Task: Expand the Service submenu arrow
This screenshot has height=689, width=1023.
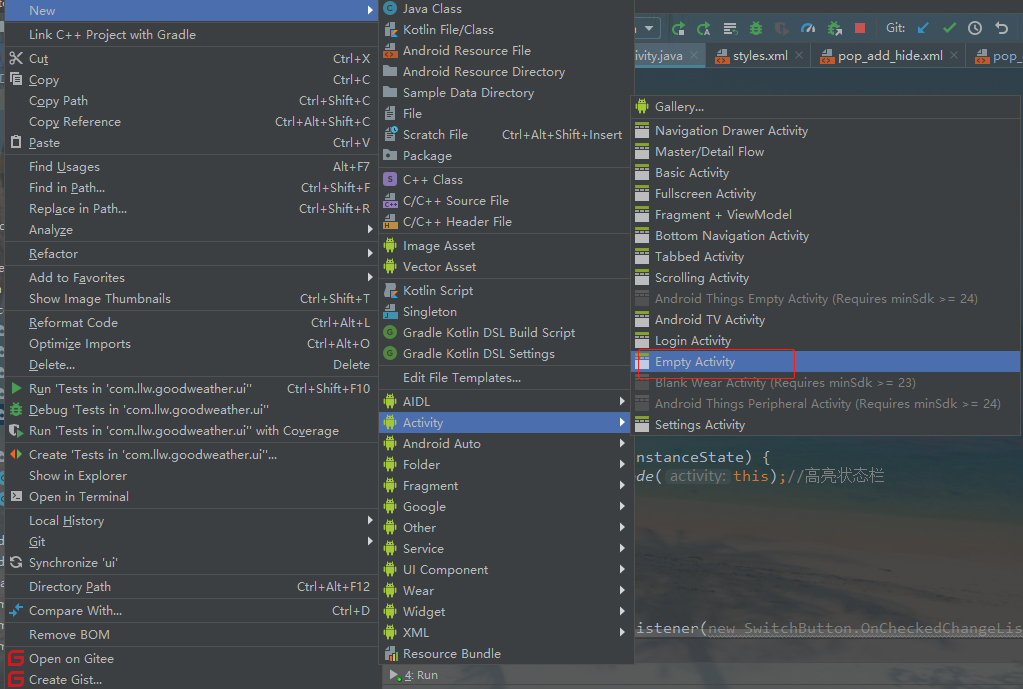Action: pyautogui.click(x=622, y=549)
